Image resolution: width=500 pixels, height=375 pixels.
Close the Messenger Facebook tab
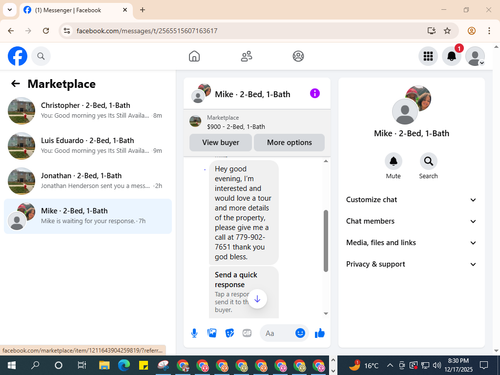(125, 10)
